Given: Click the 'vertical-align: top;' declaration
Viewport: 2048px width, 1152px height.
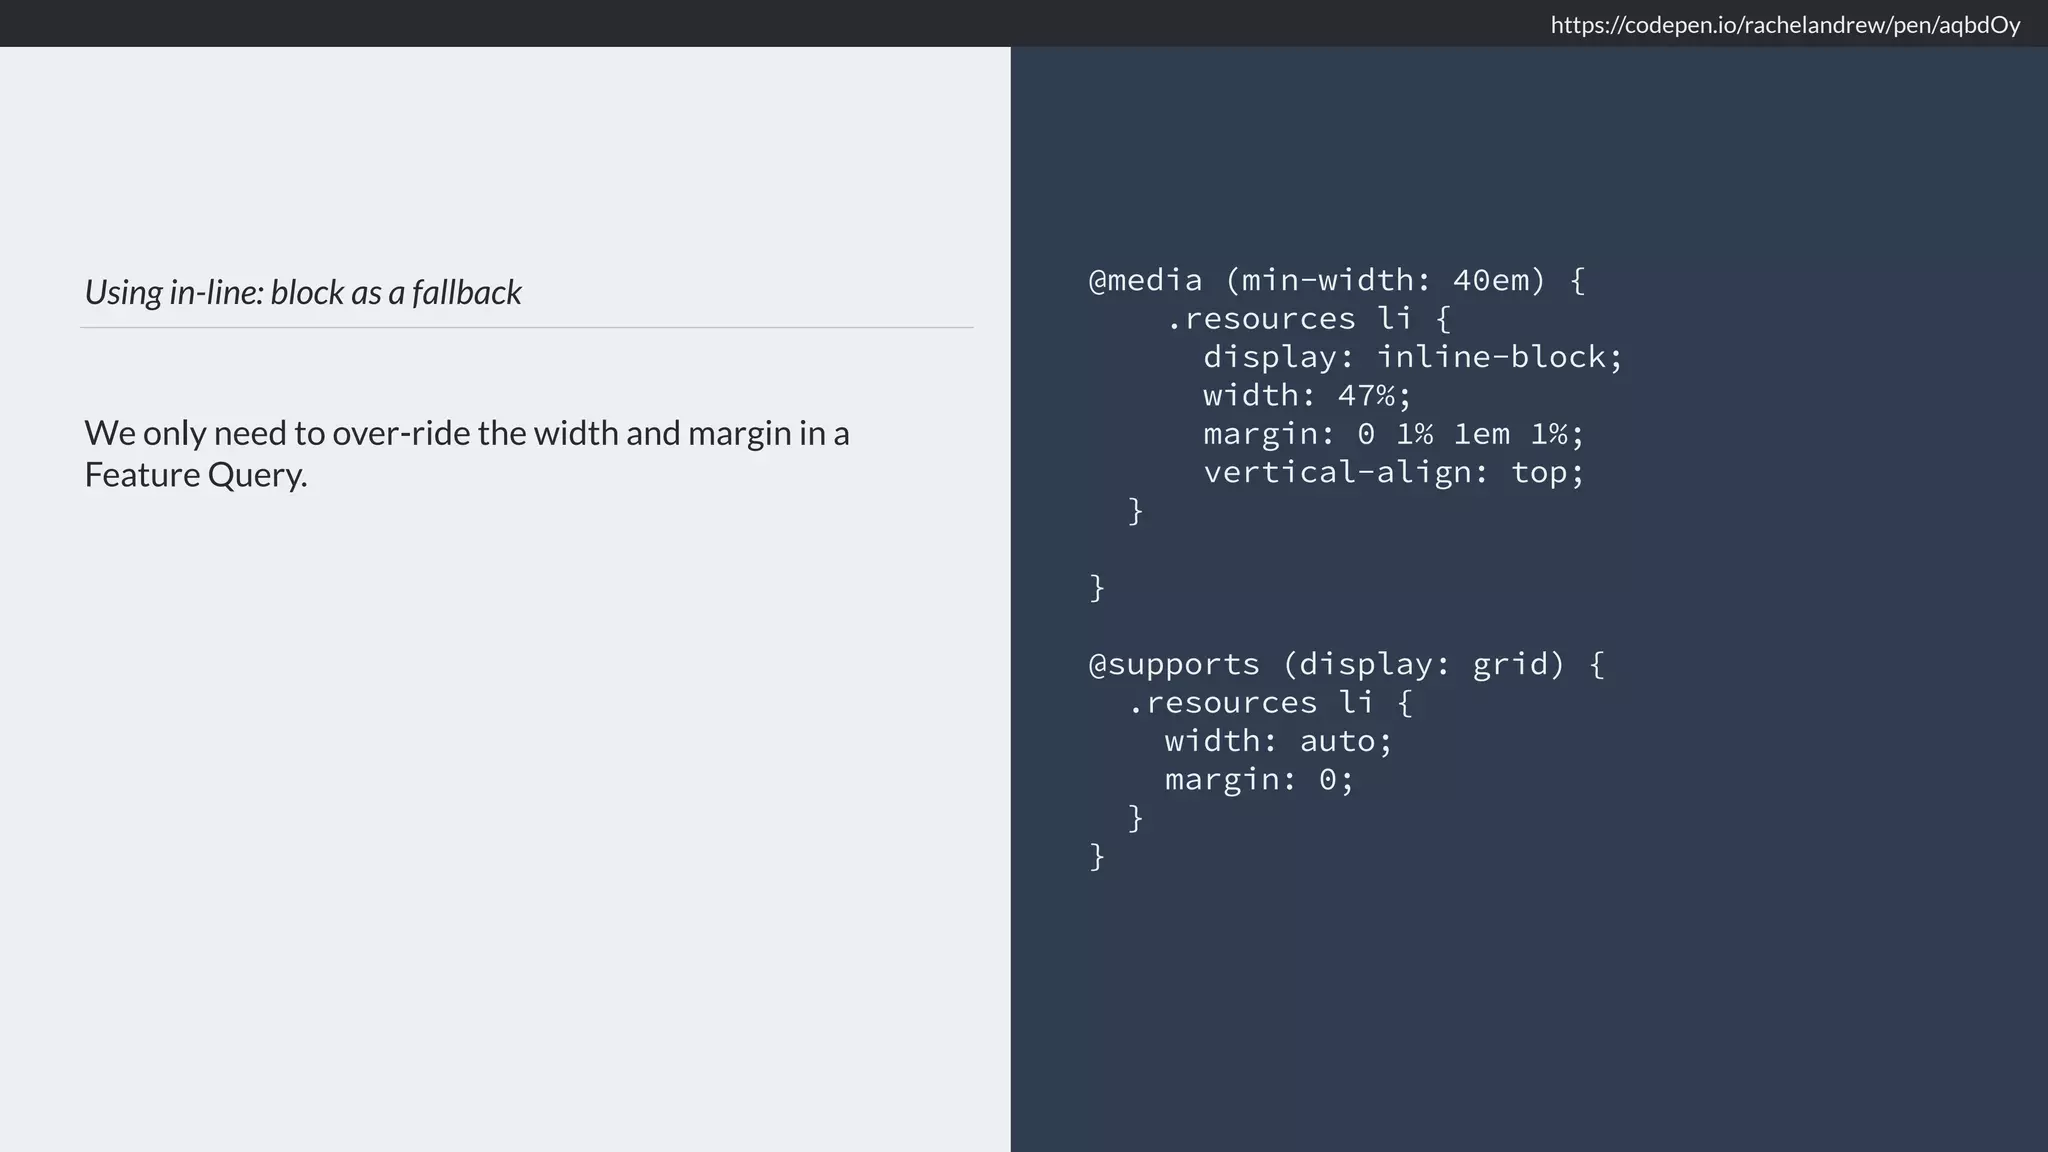Looking at the screenshot, I should coord(1393,472).
